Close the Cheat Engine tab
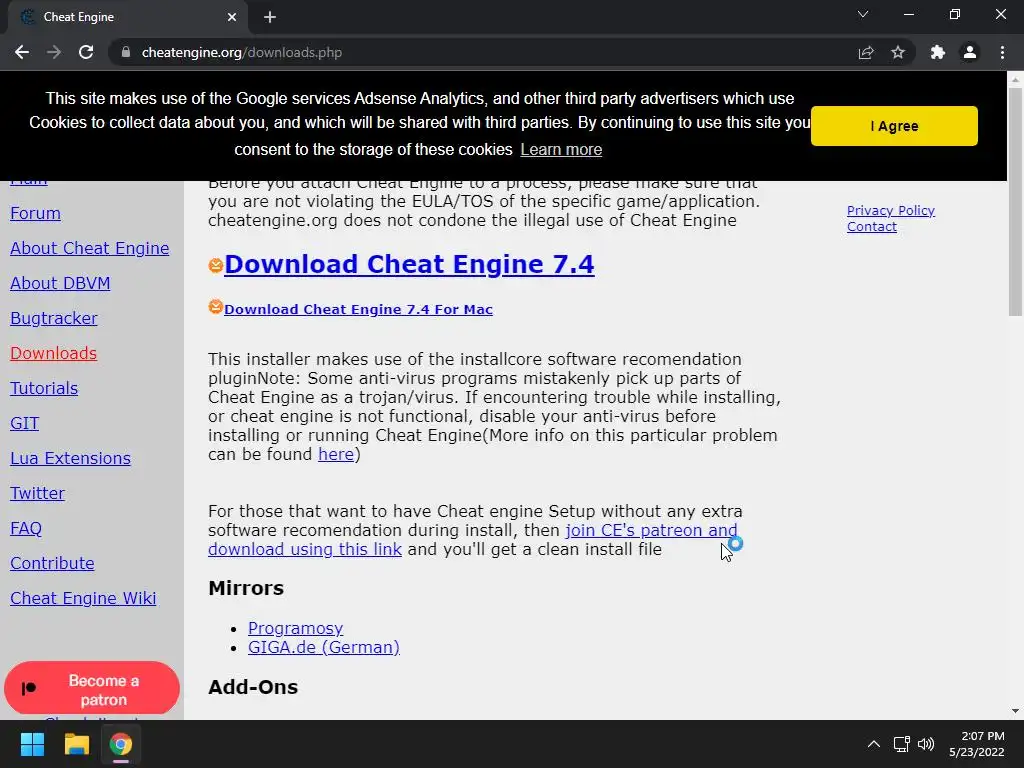 pyautogui.click(x=232, y=17)
